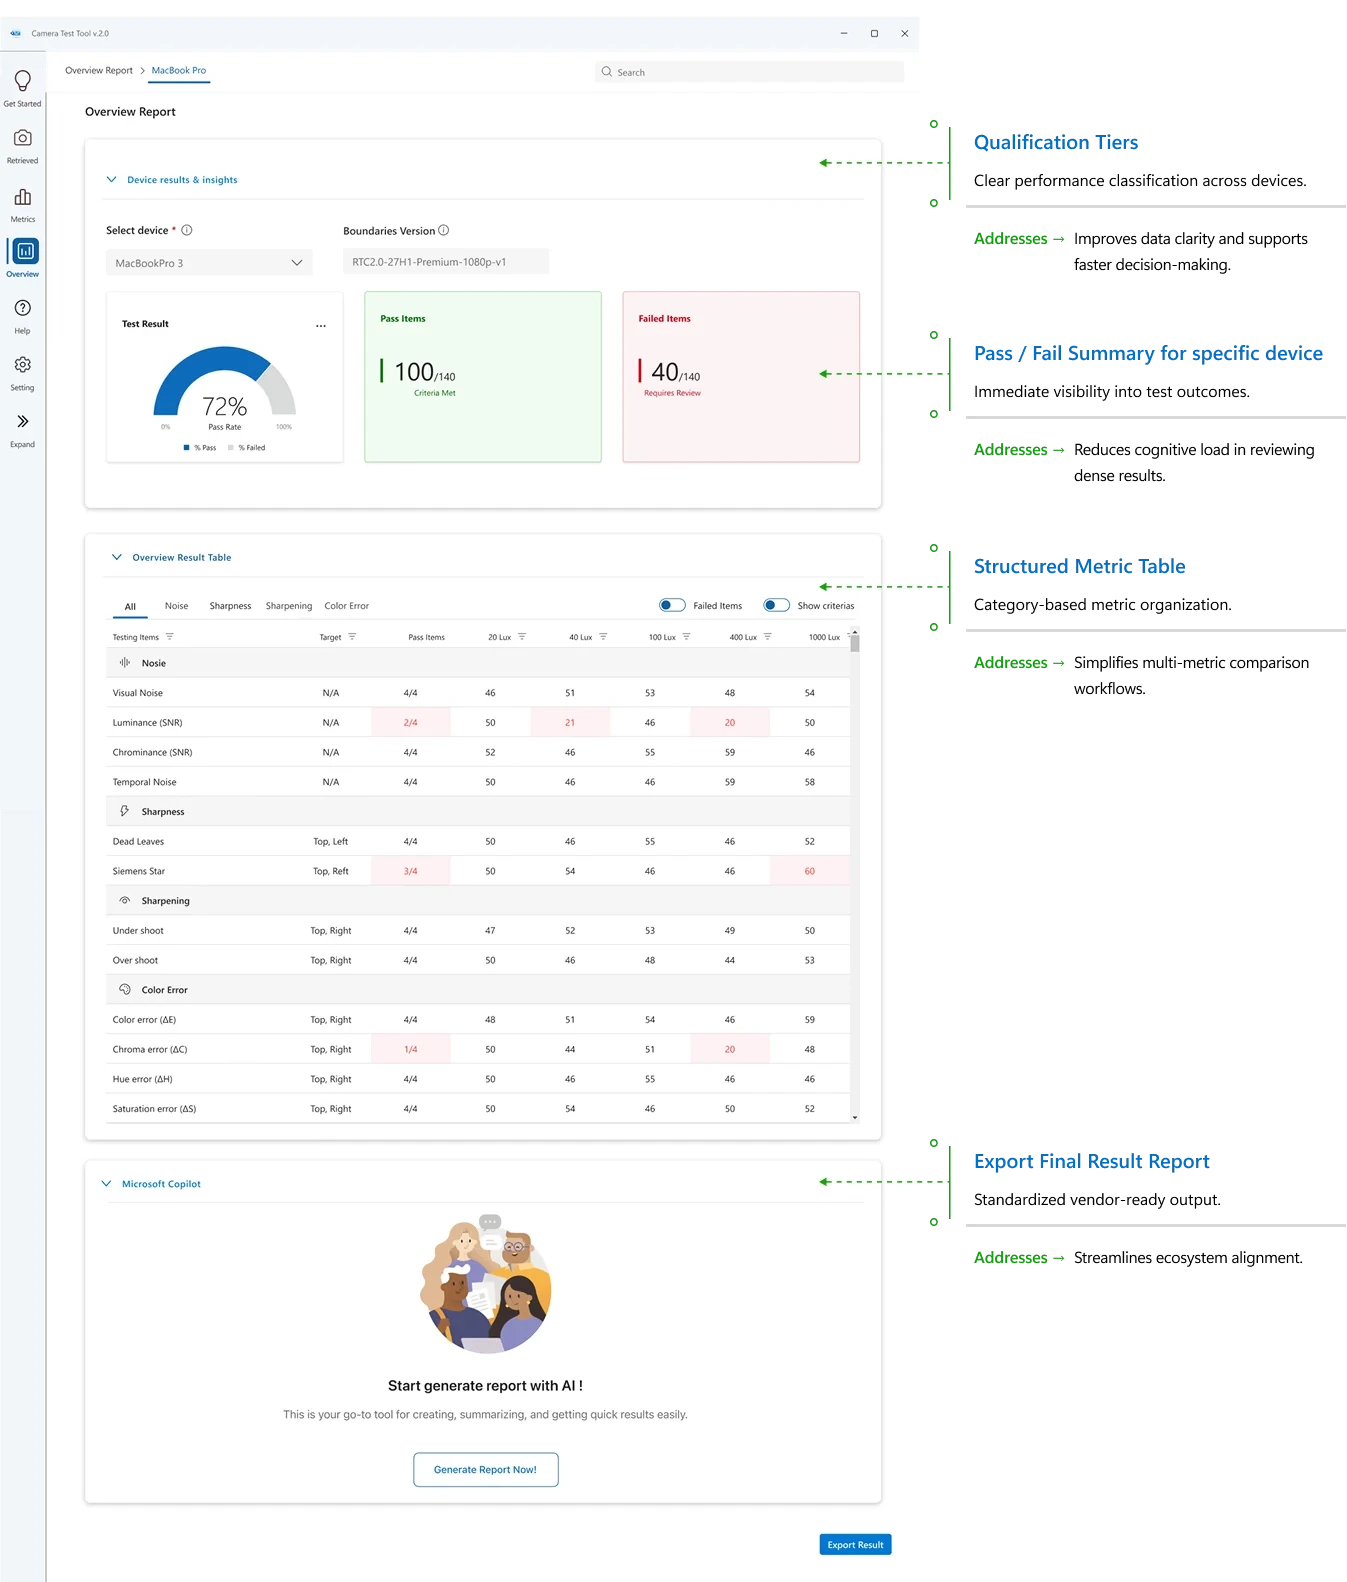
Task: Click the Pass Items column header
Action: (427, 637)
